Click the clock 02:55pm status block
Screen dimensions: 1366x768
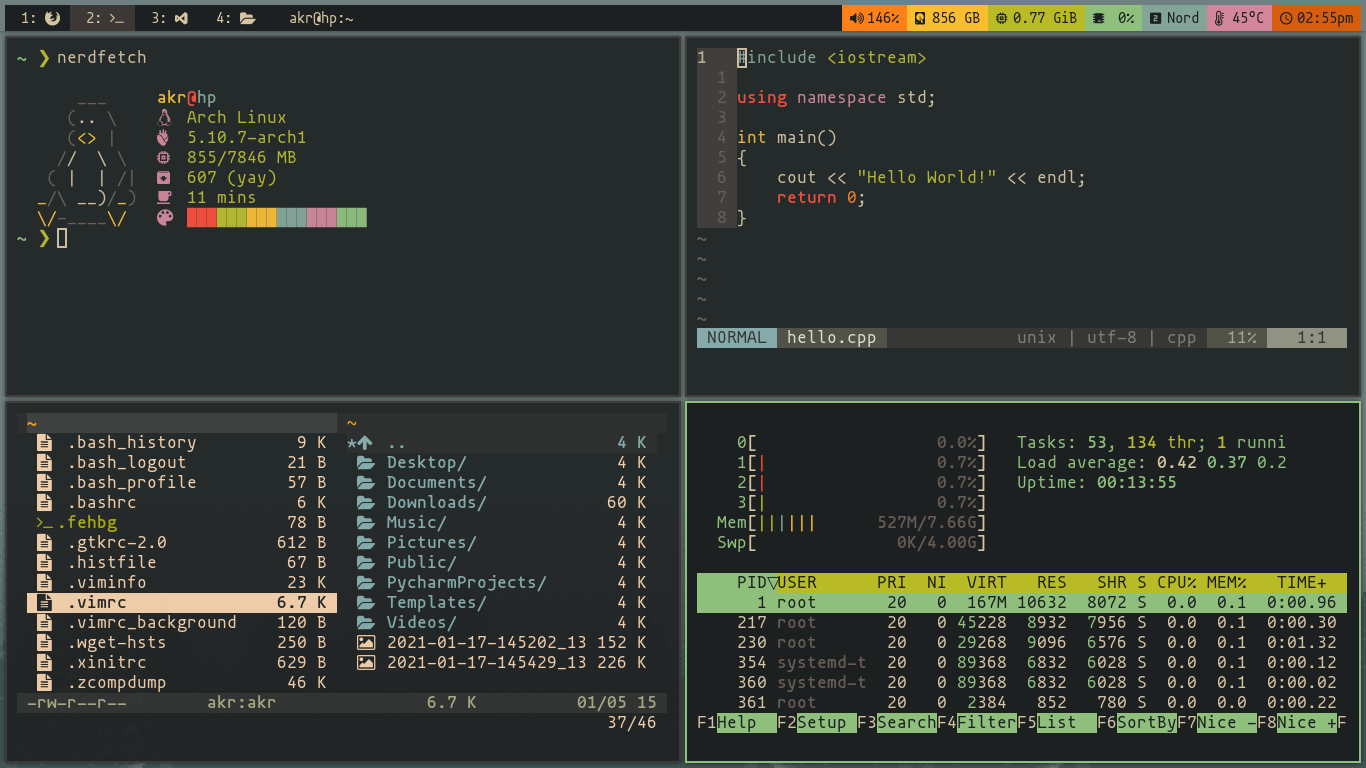1317,18
